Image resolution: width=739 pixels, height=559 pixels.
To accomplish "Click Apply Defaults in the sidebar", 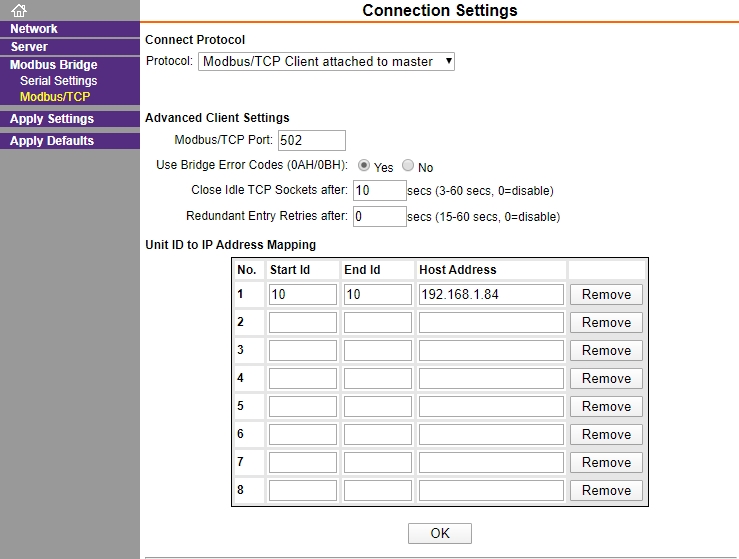I will click(52, 141).
